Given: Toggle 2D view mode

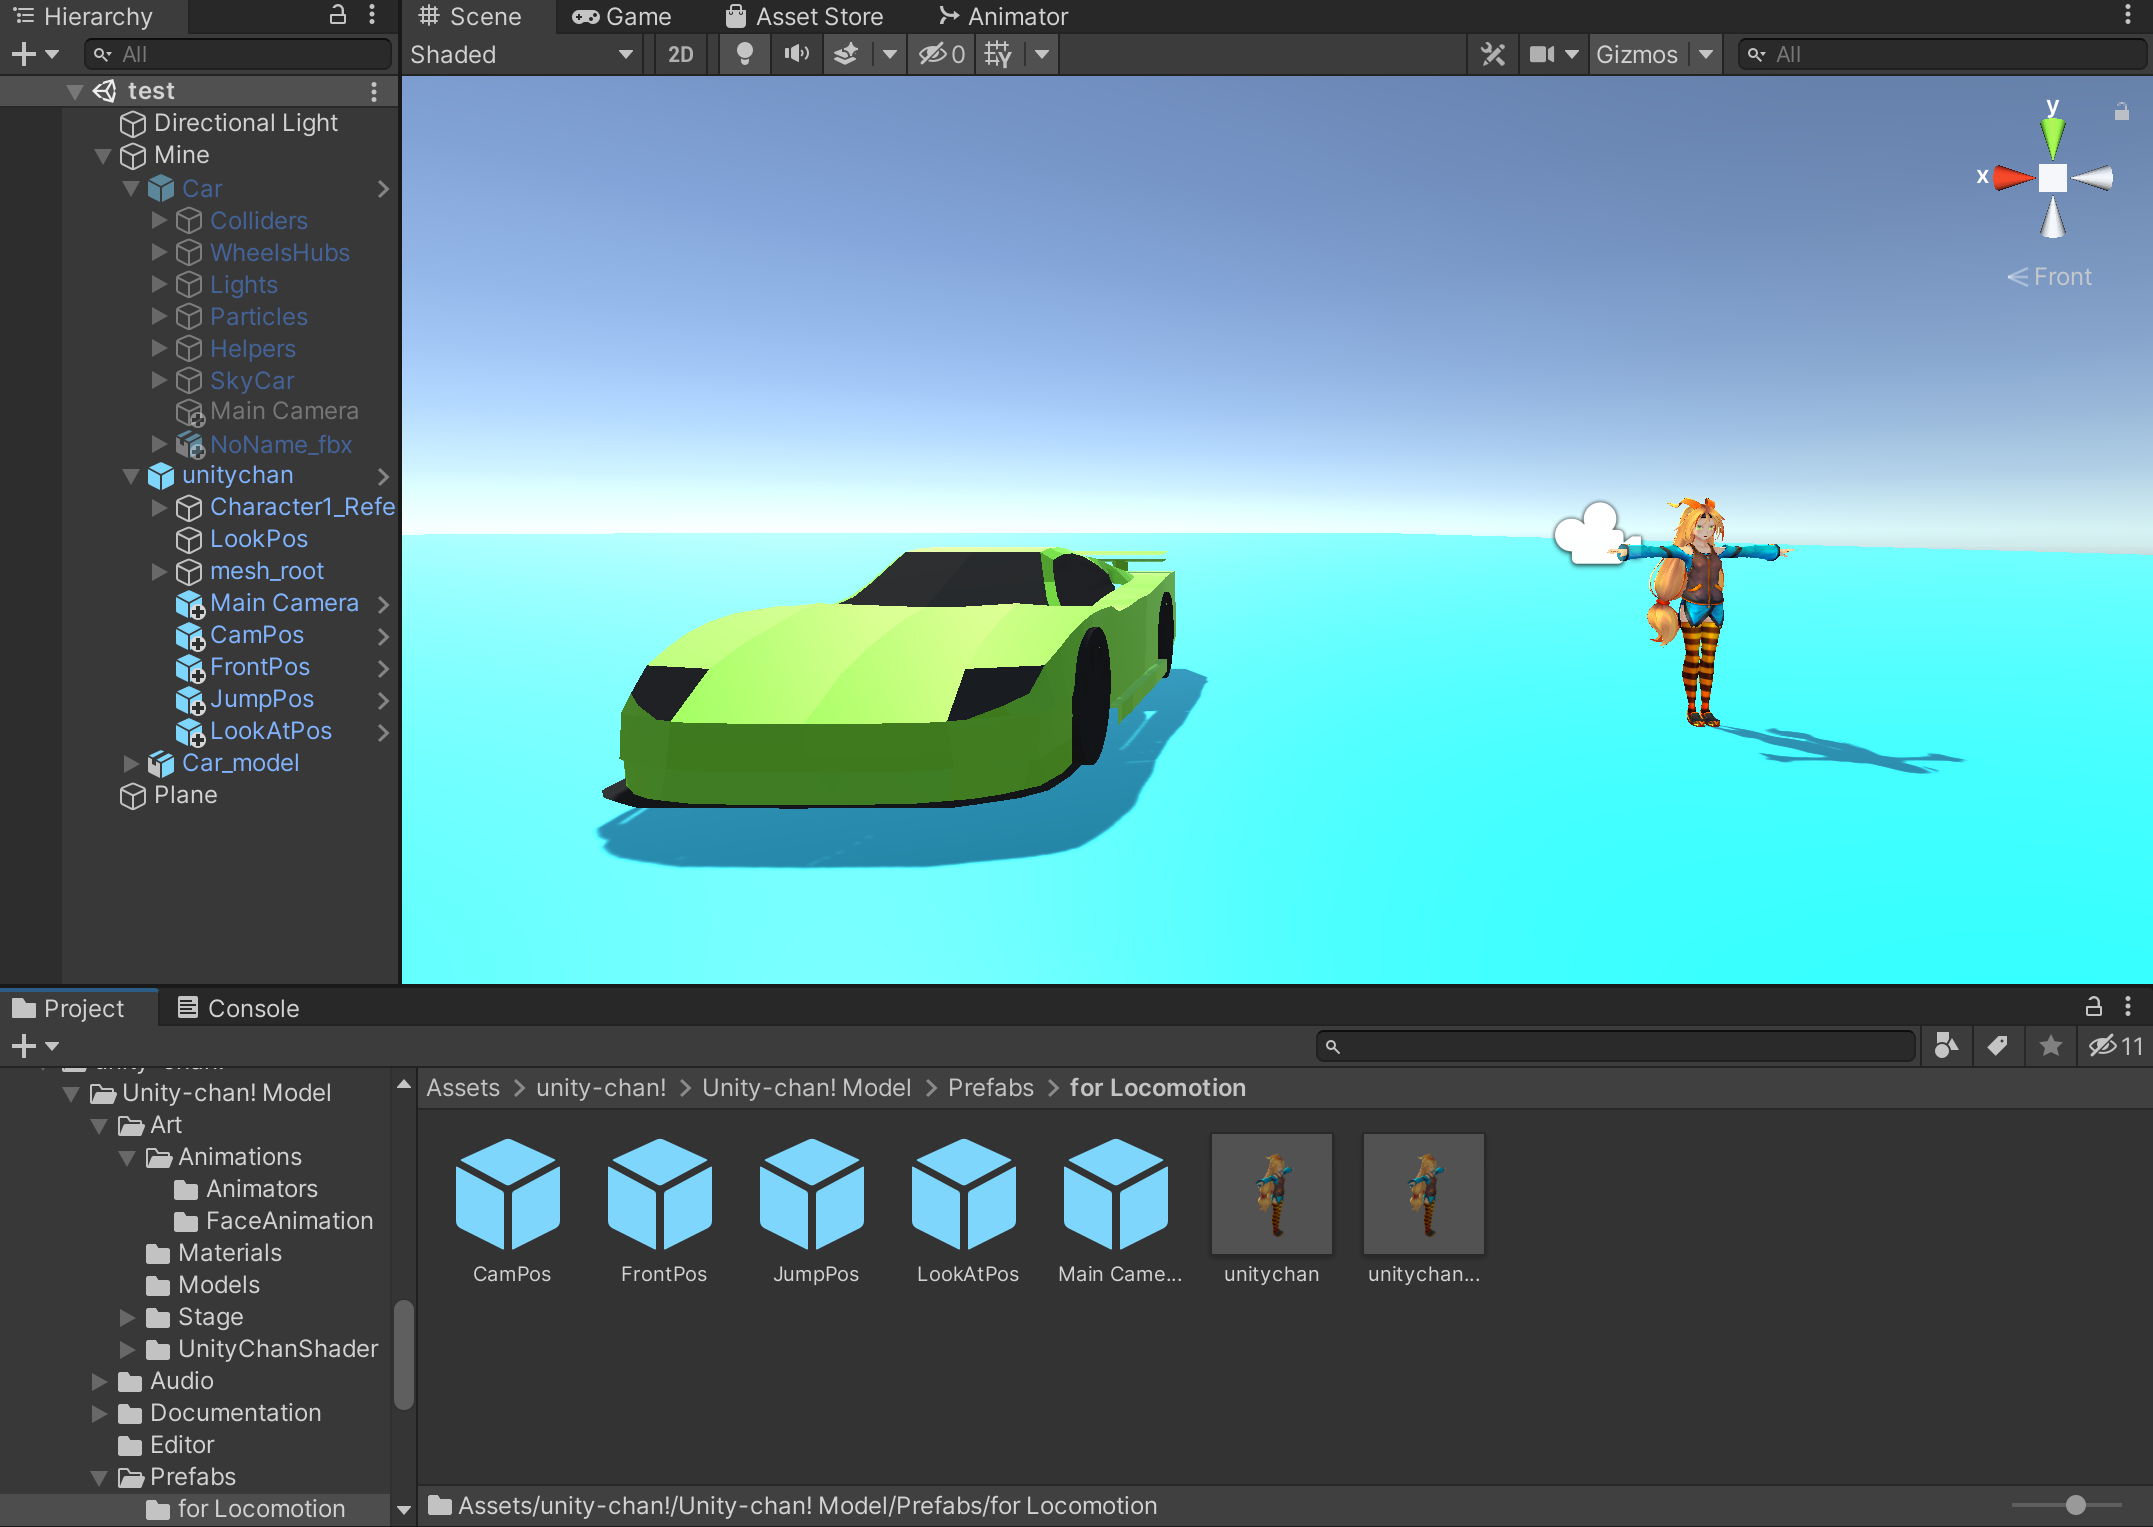Looking at the screenshot, I should (680, 54).
